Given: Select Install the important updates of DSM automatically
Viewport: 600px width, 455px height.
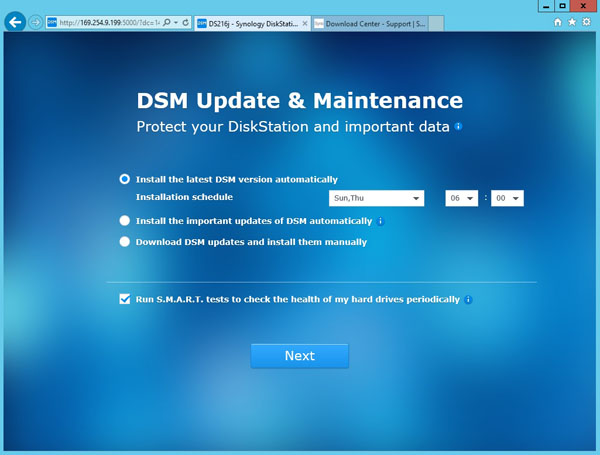Looking at the screenshot, I should [124, 221].
